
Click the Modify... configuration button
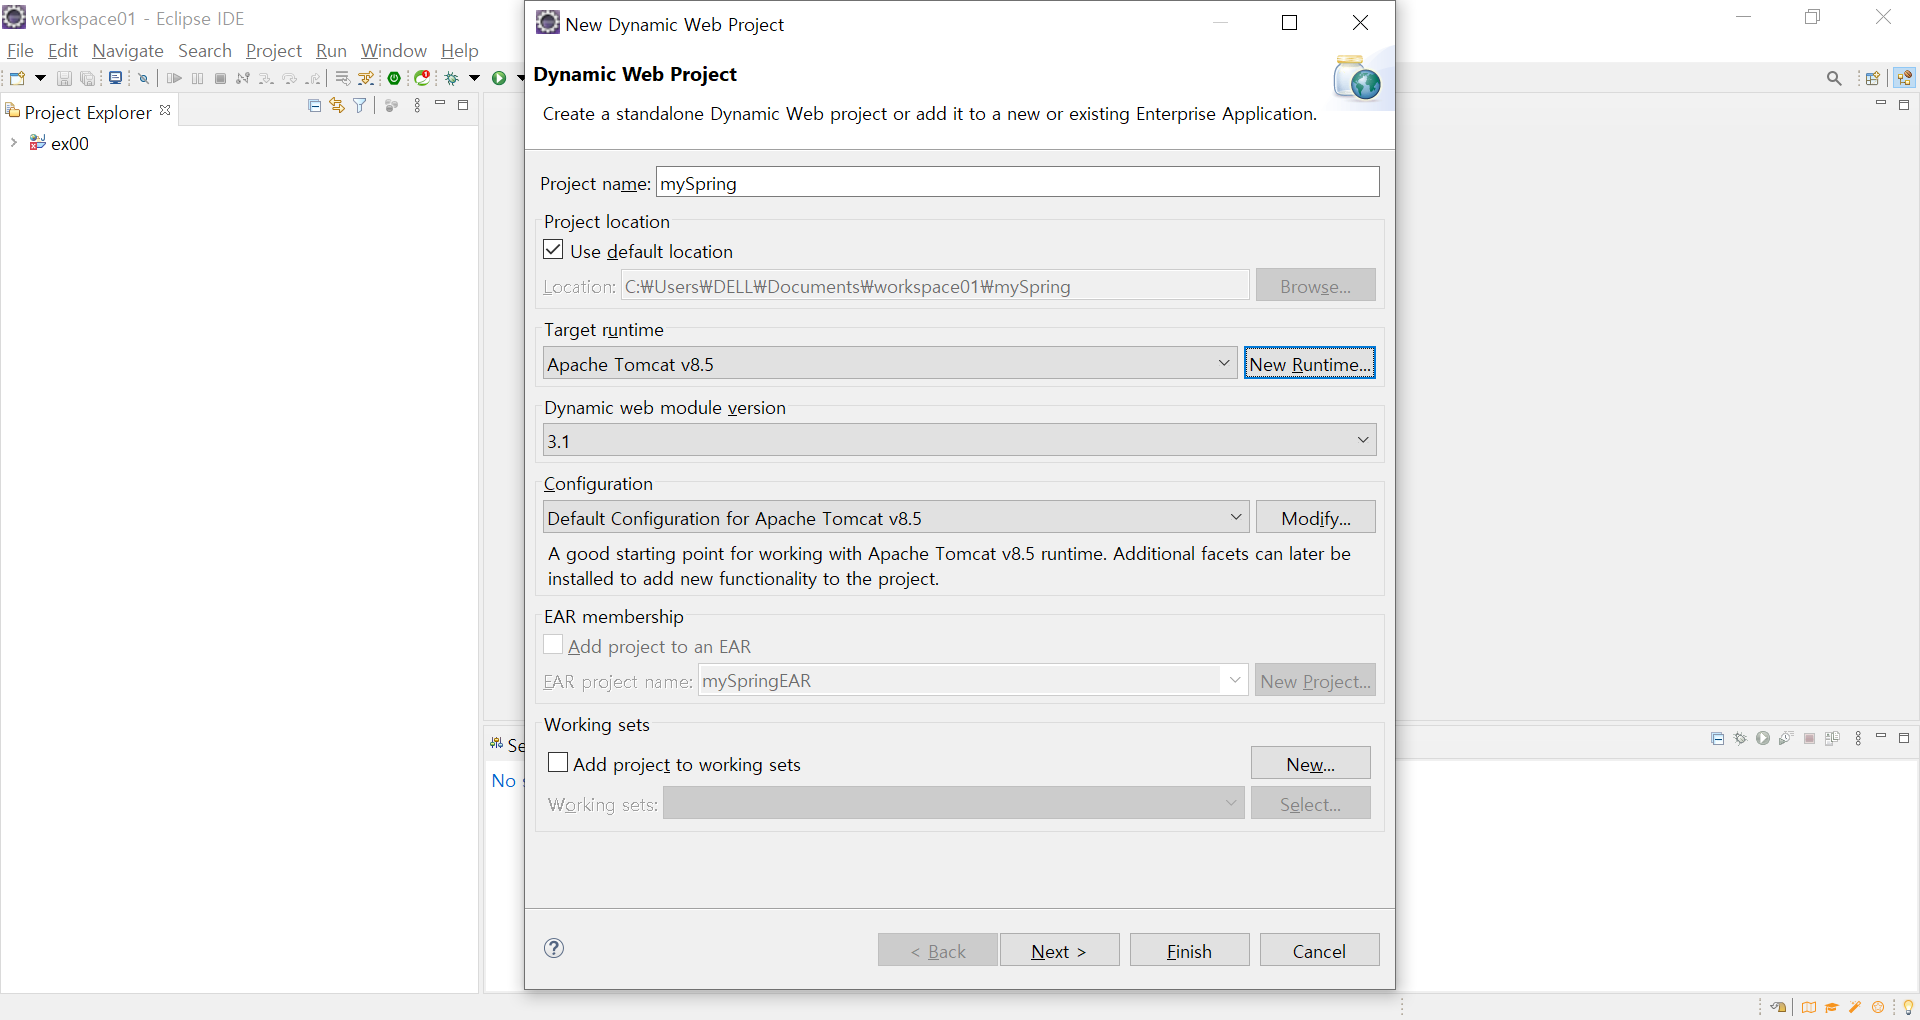pos(1316,517)
